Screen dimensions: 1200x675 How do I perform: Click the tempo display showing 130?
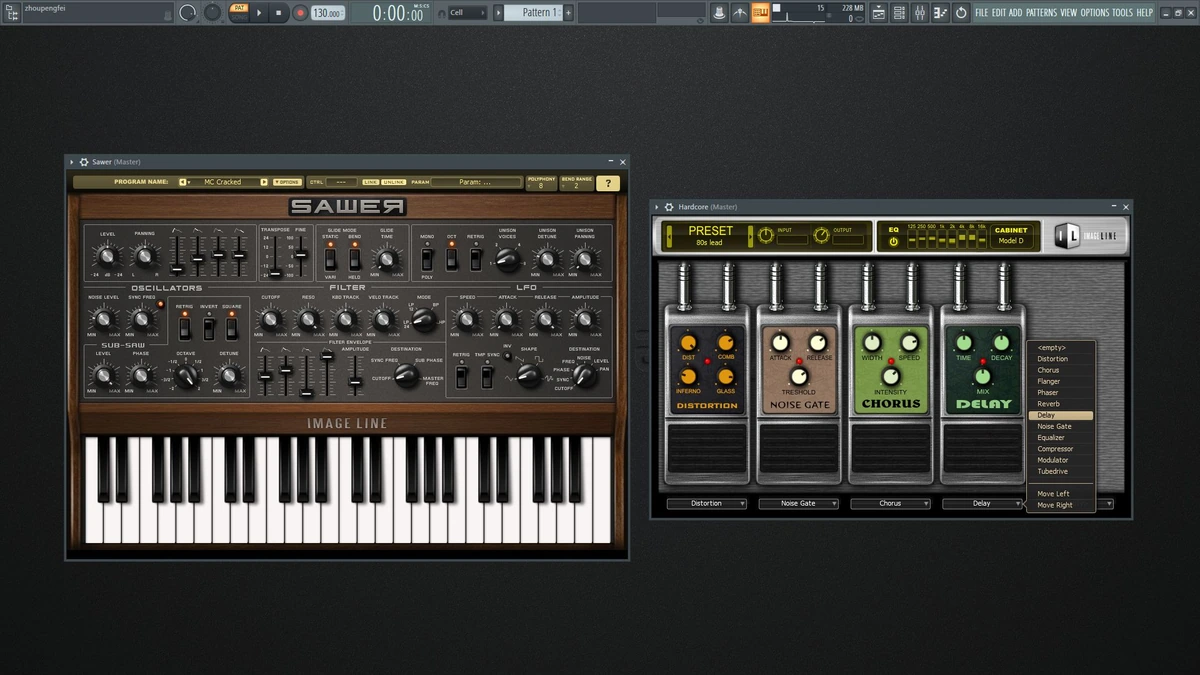[x=327, y=13]
